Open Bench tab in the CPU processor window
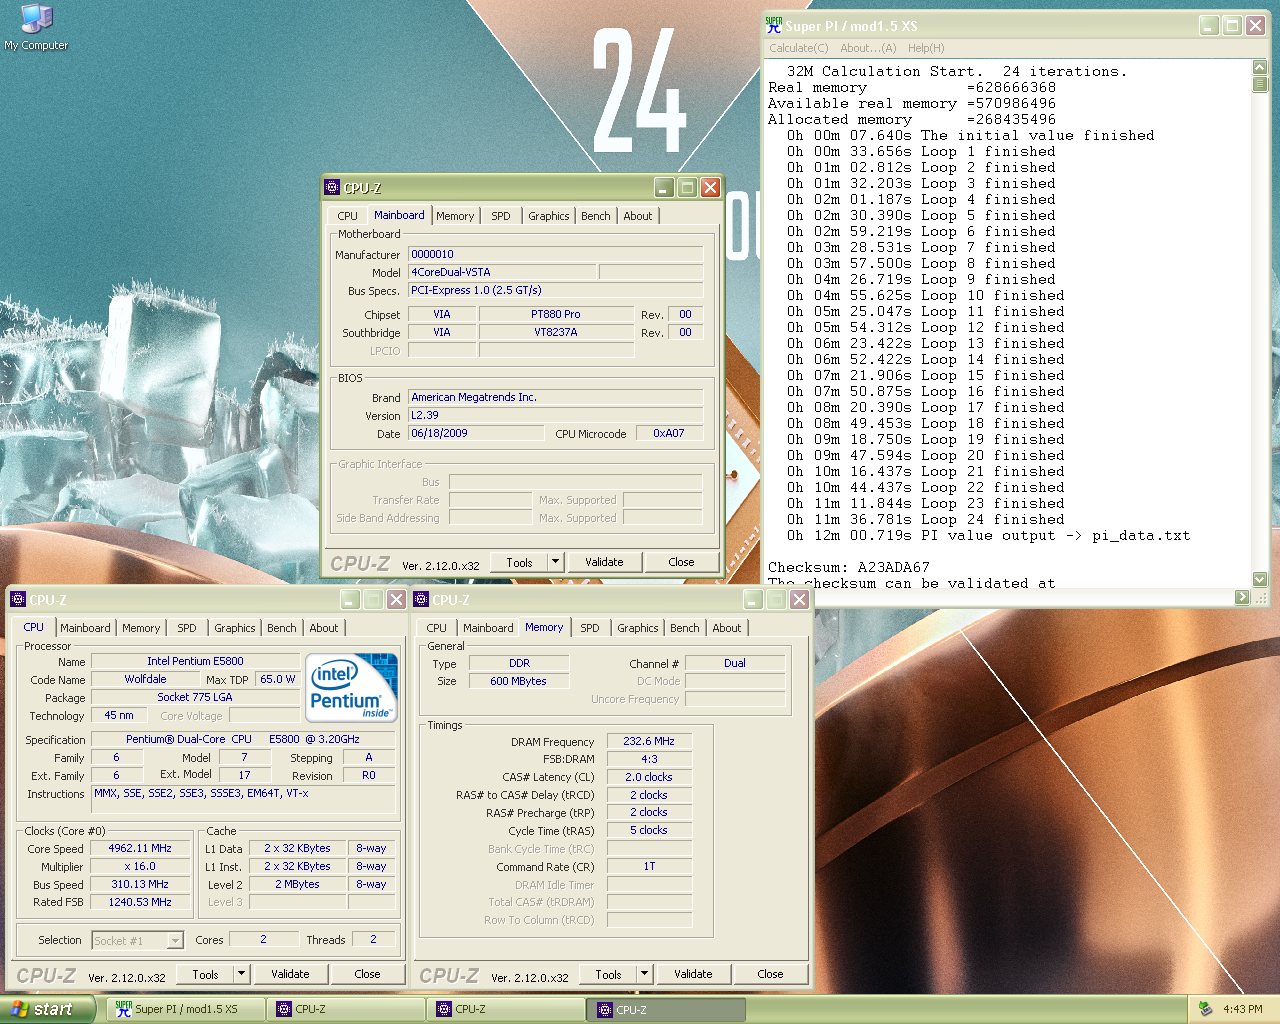1280x1024 pixels. (x=282, y=628)
